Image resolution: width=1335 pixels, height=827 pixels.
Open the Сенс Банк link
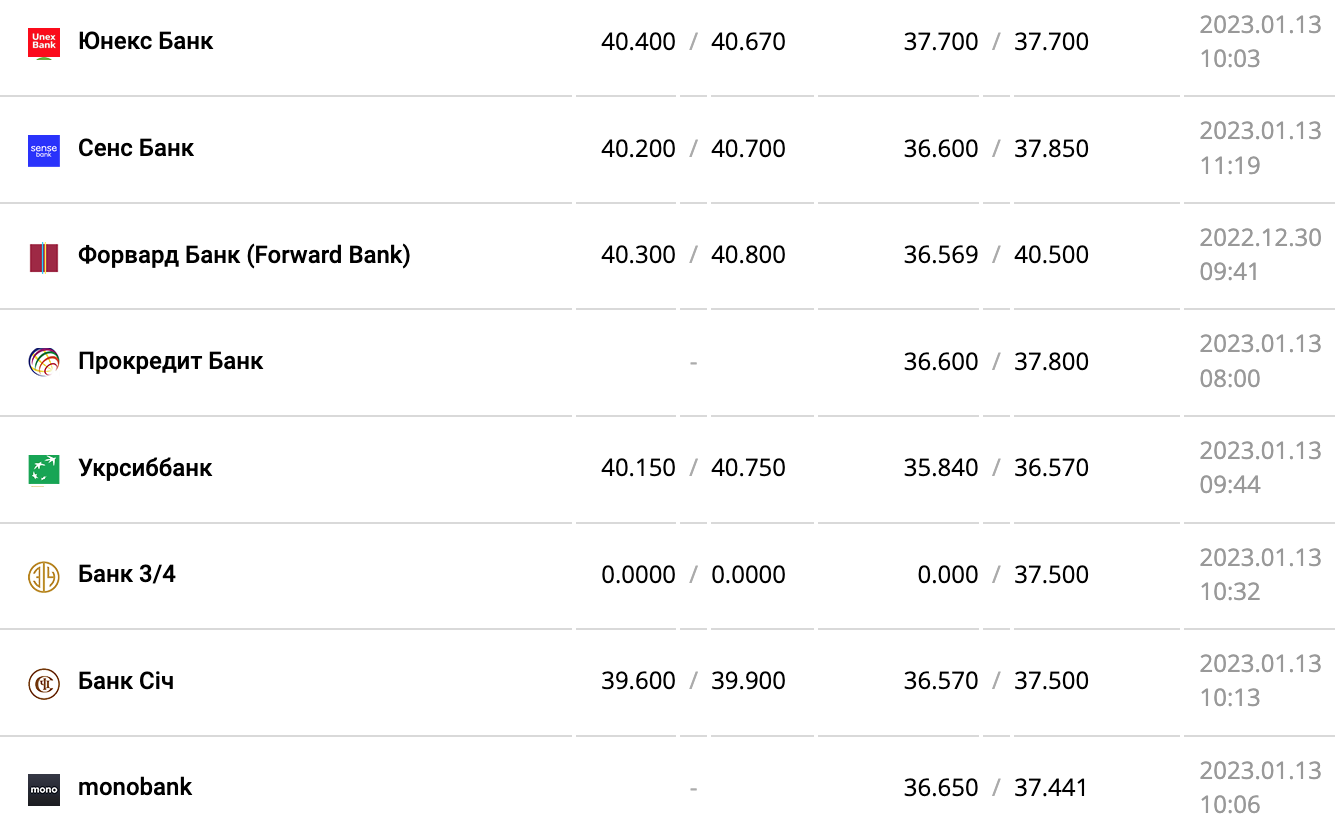[x=136, y=148]
